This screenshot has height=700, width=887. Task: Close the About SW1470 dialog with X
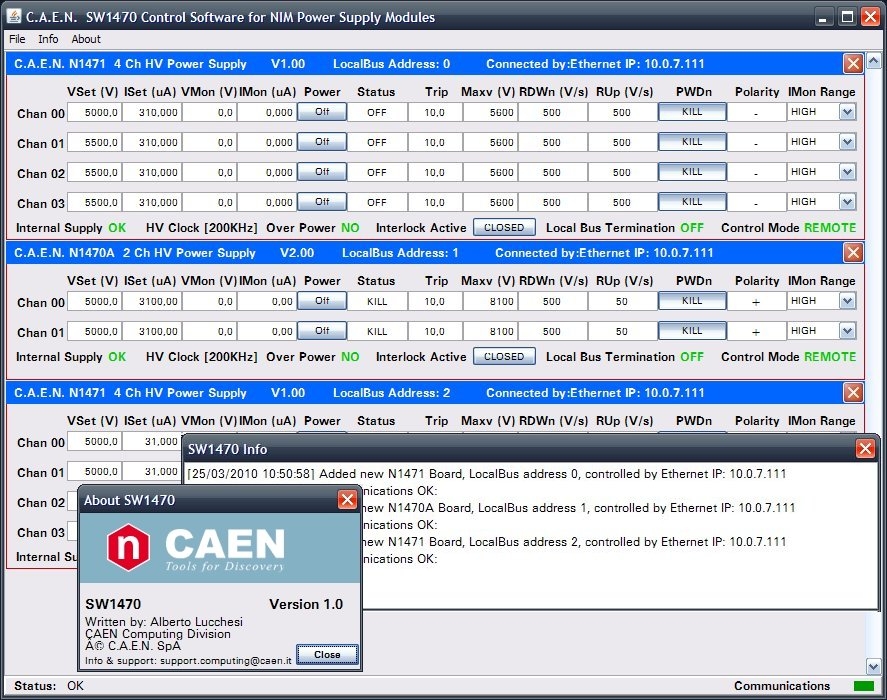tap(347, 499)
